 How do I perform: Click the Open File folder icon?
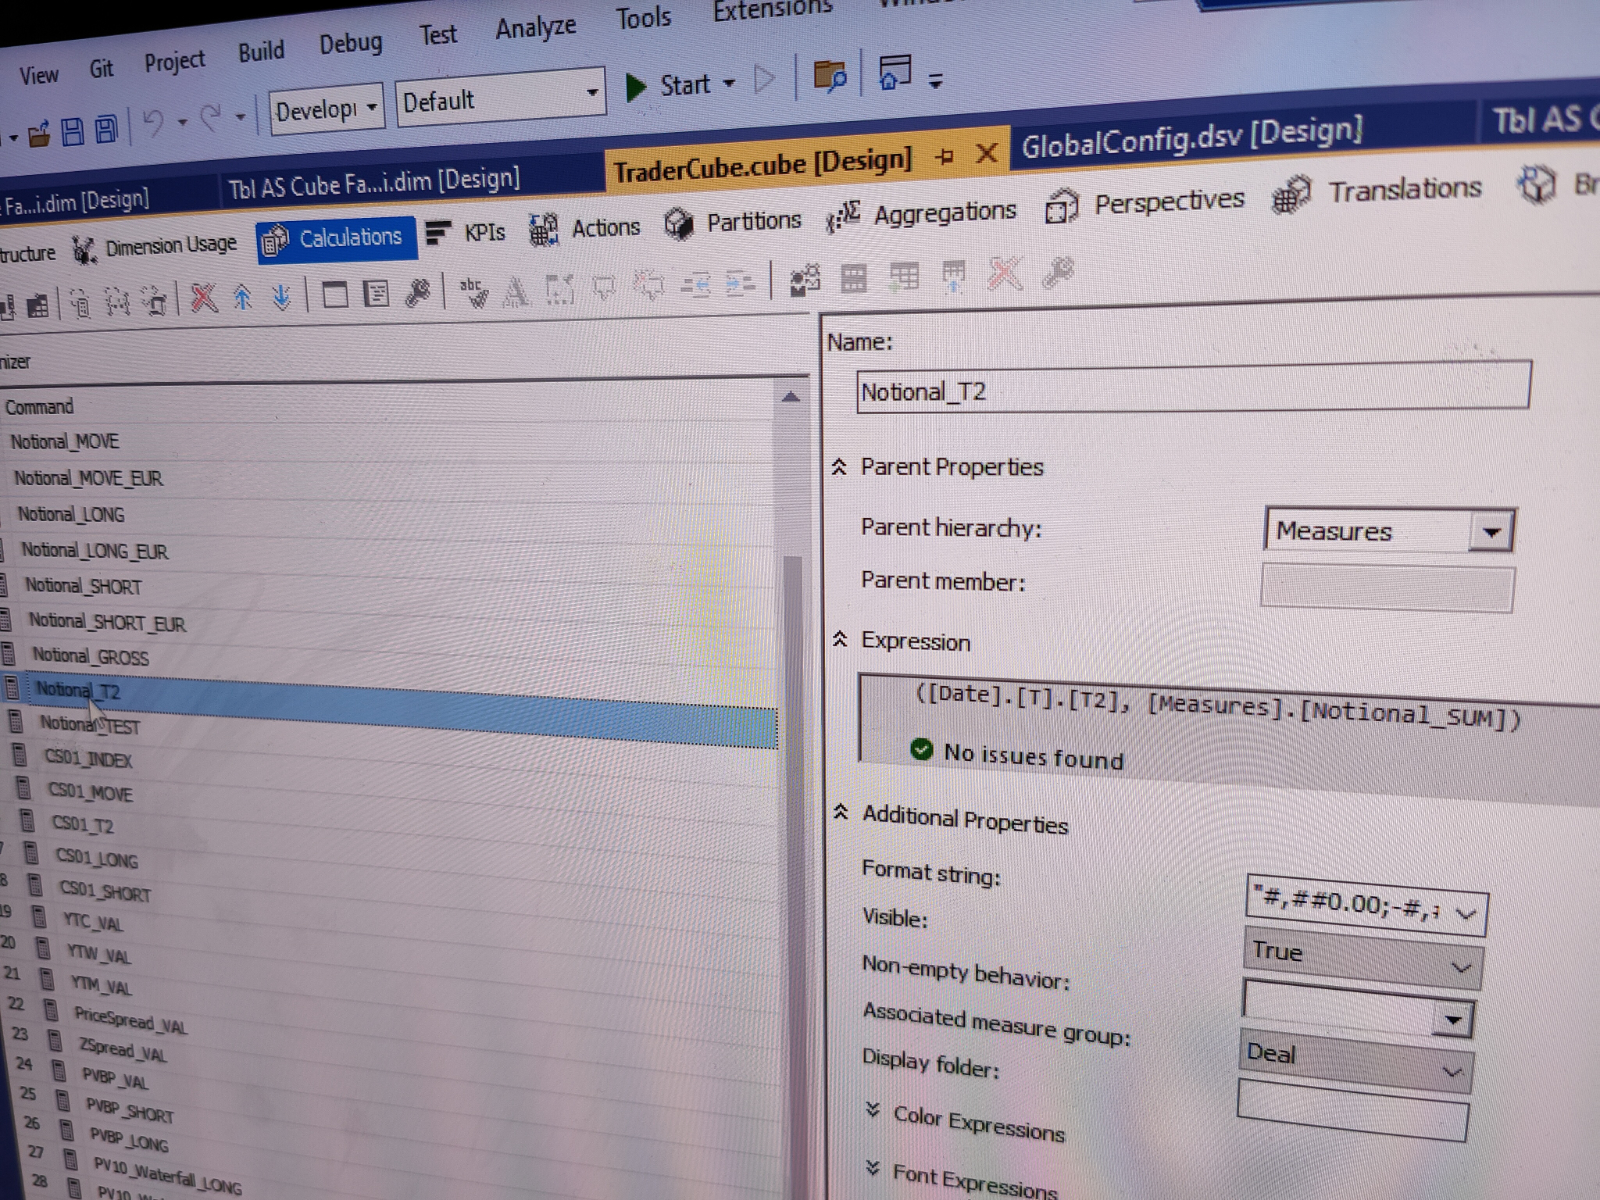click(x=39, y=133)
